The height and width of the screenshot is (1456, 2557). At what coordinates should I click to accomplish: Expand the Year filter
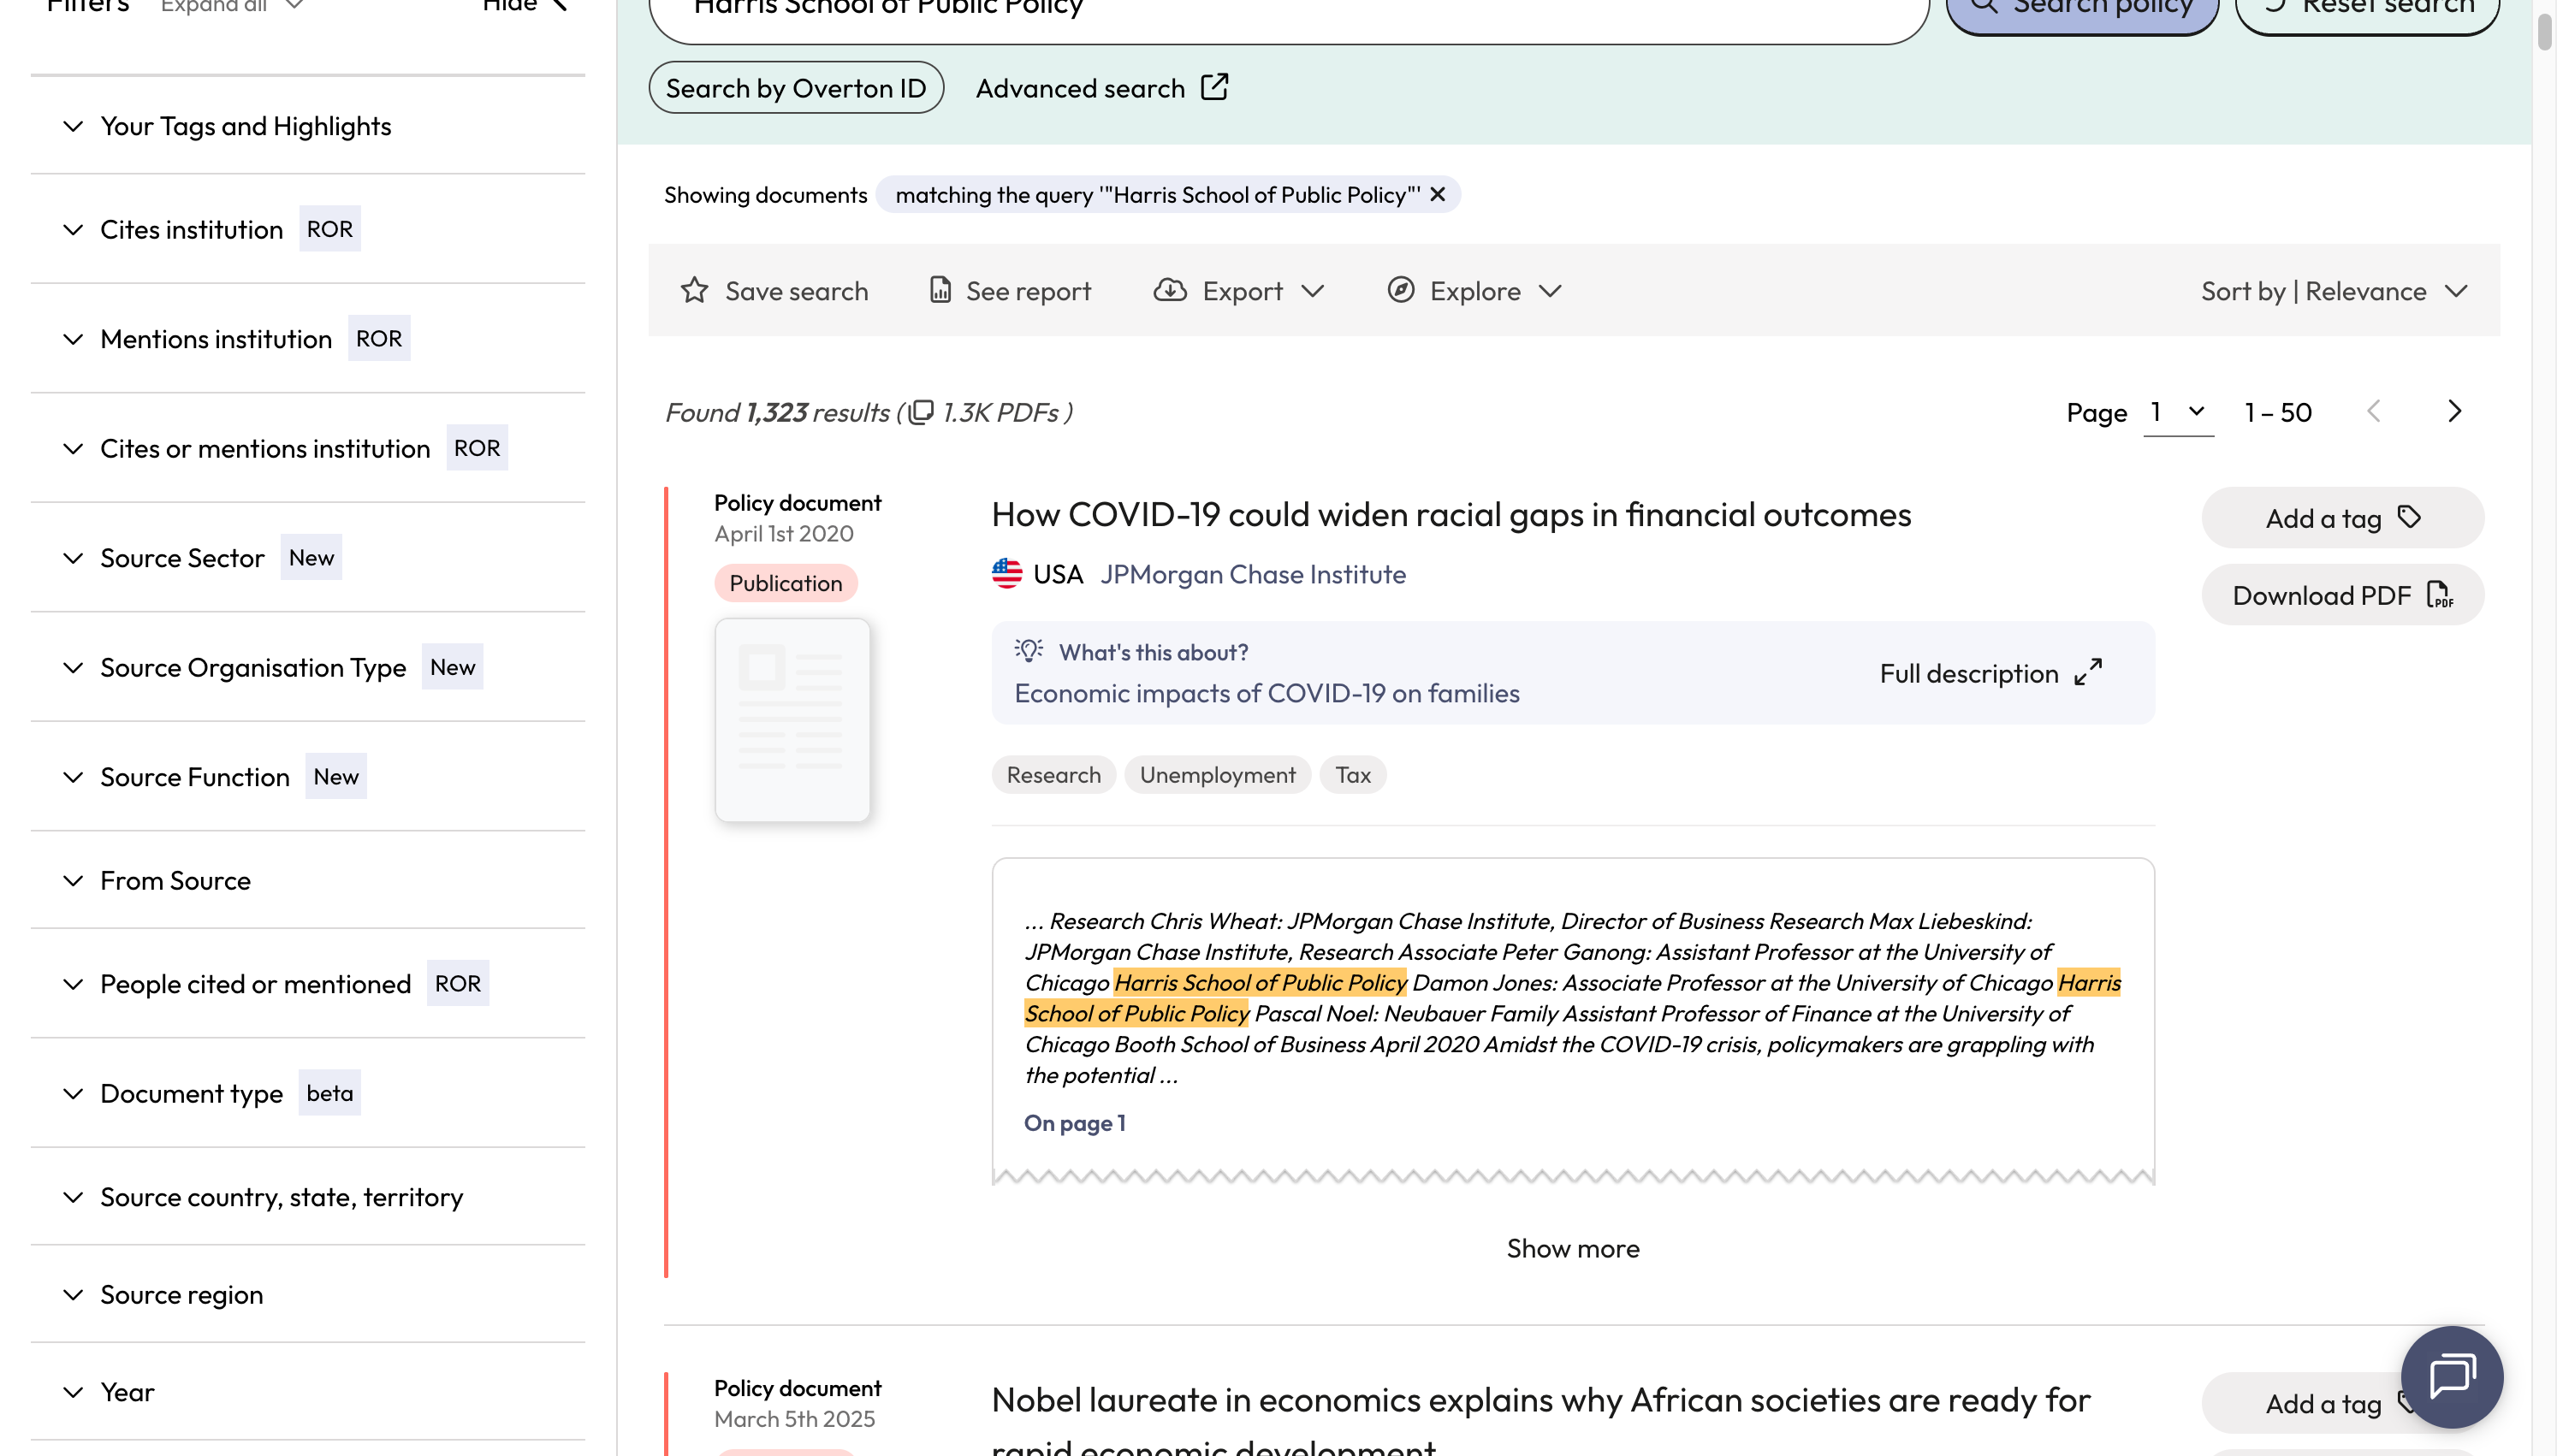click(x=308, y=1392)
